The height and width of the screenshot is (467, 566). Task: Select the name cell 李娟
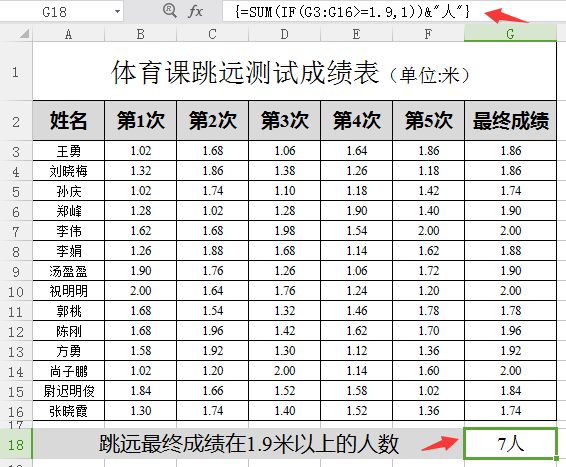(69, 251)
